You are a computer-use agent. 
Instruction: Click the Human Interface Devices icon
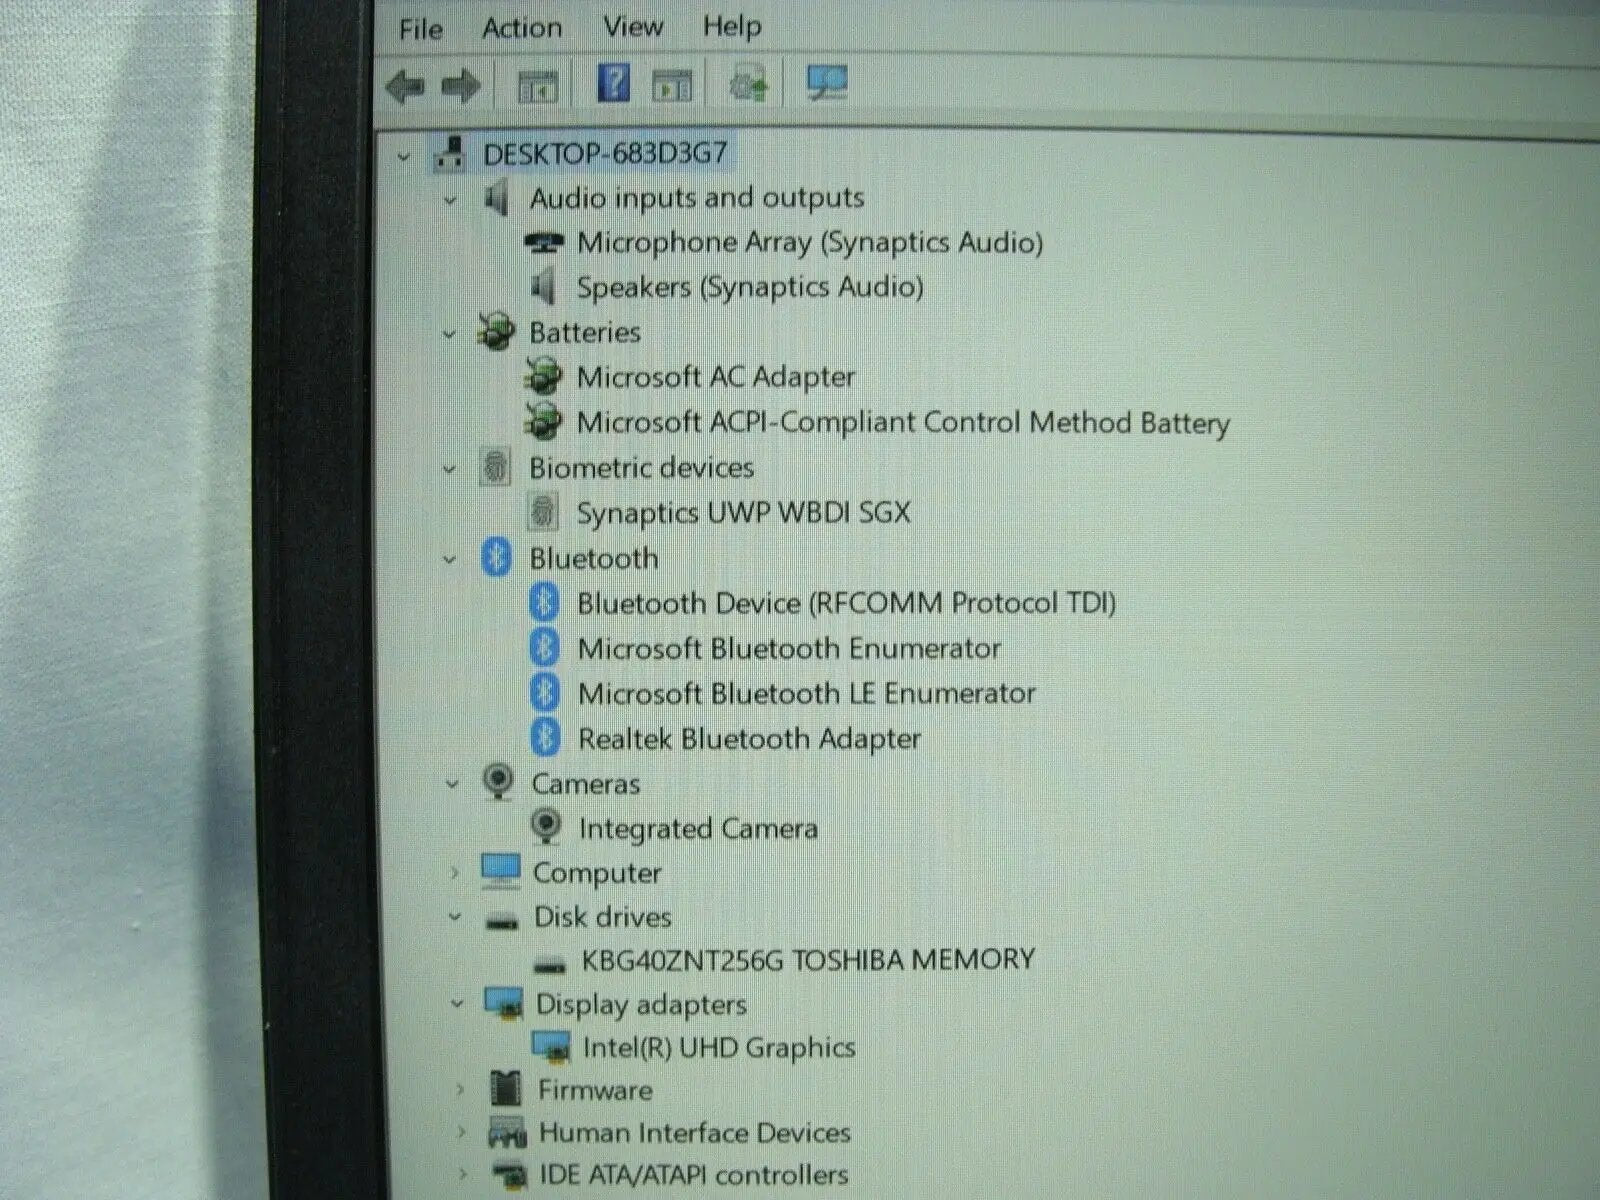point(507,1133)
